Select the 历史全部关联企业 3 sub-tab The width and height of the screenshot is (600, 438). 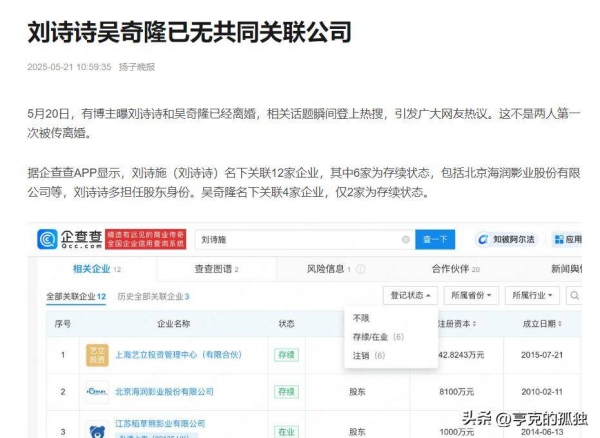[x=153, y=296]
